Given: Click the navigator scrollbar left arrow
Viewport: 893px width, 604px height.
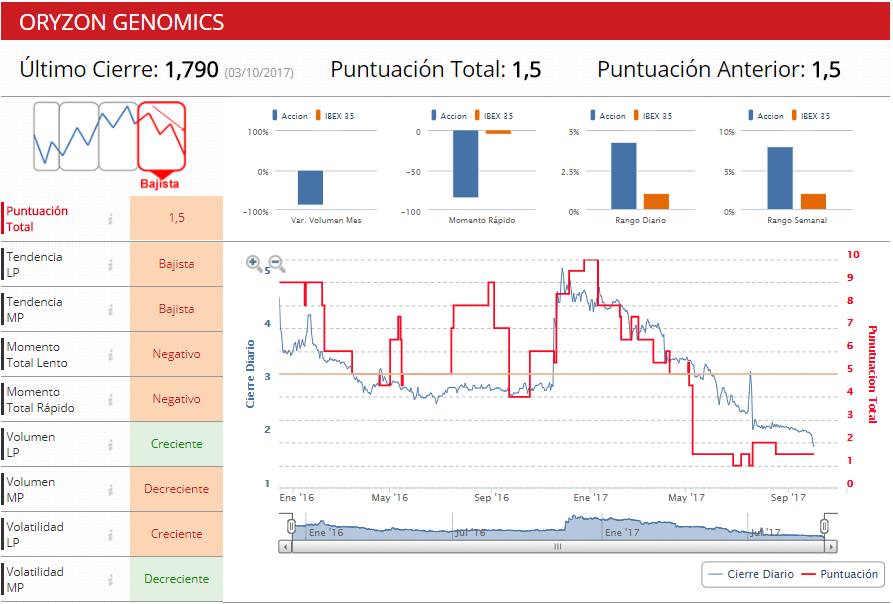Looking at the screenshot, I should [x=285, y=547].
